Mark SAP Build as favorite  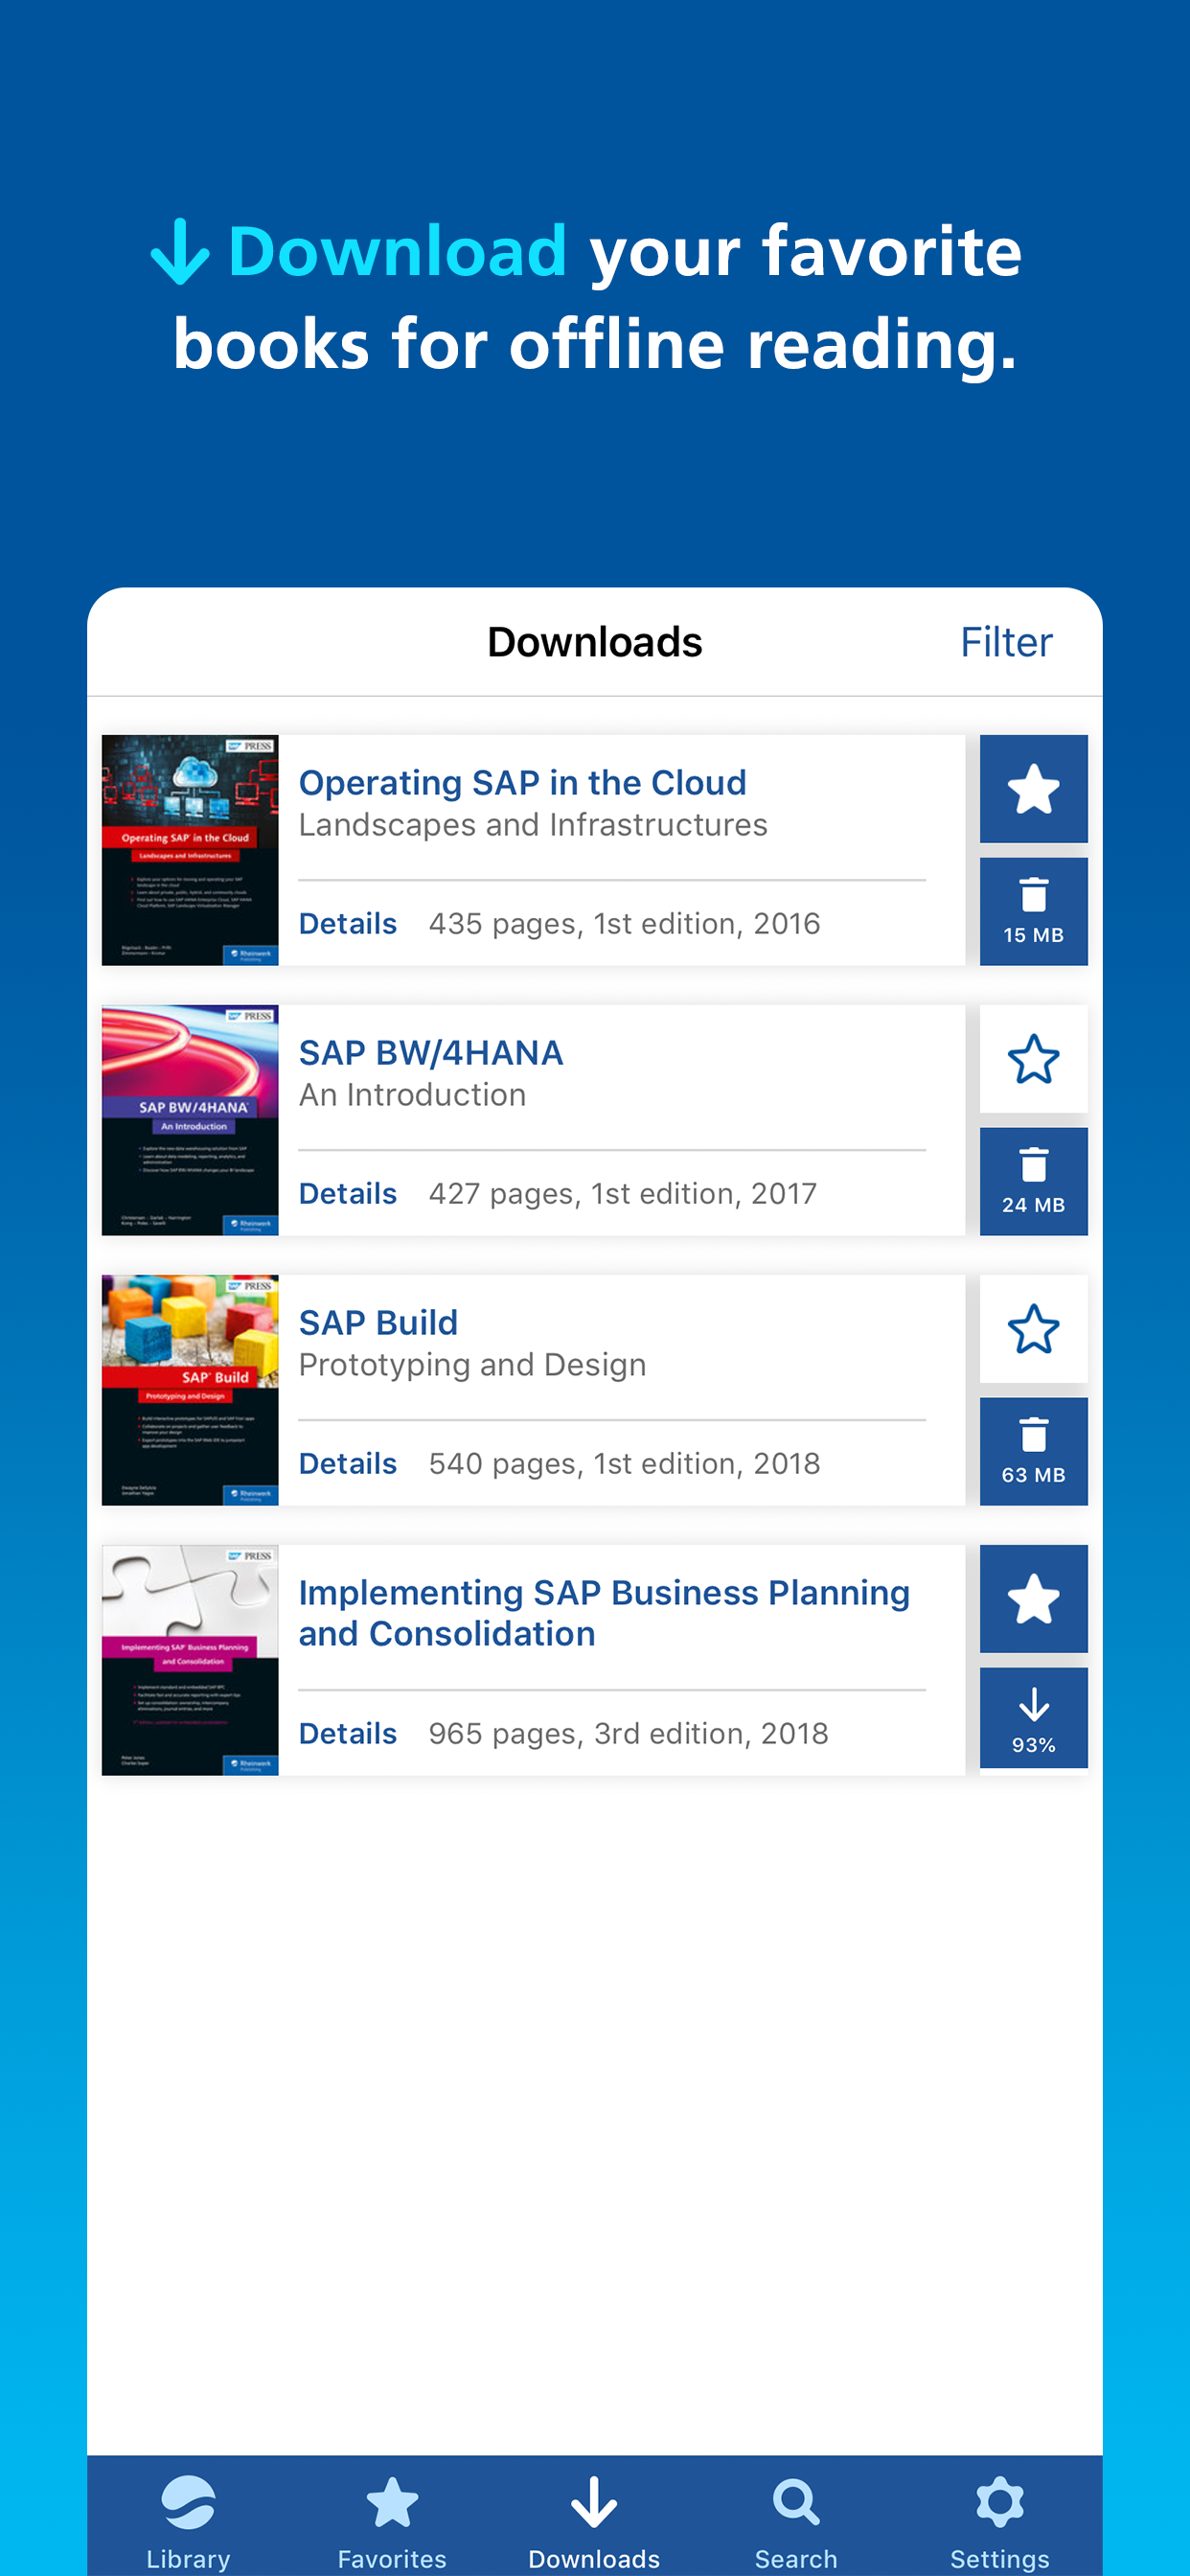[x=1033, y=1329]
